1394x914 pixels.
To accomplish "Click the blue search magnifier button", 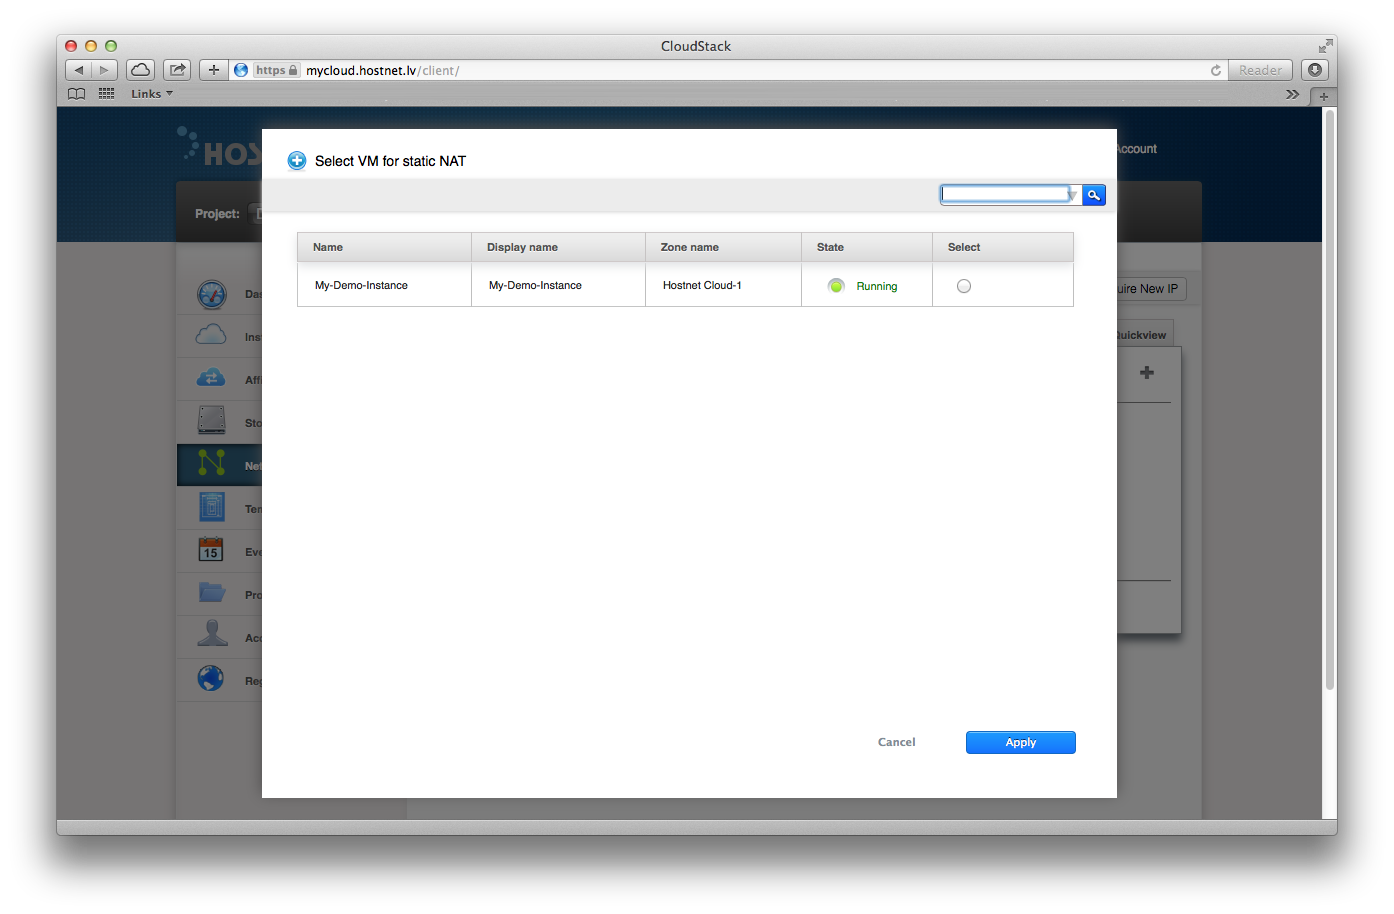I will click(x=1094, y=195).
